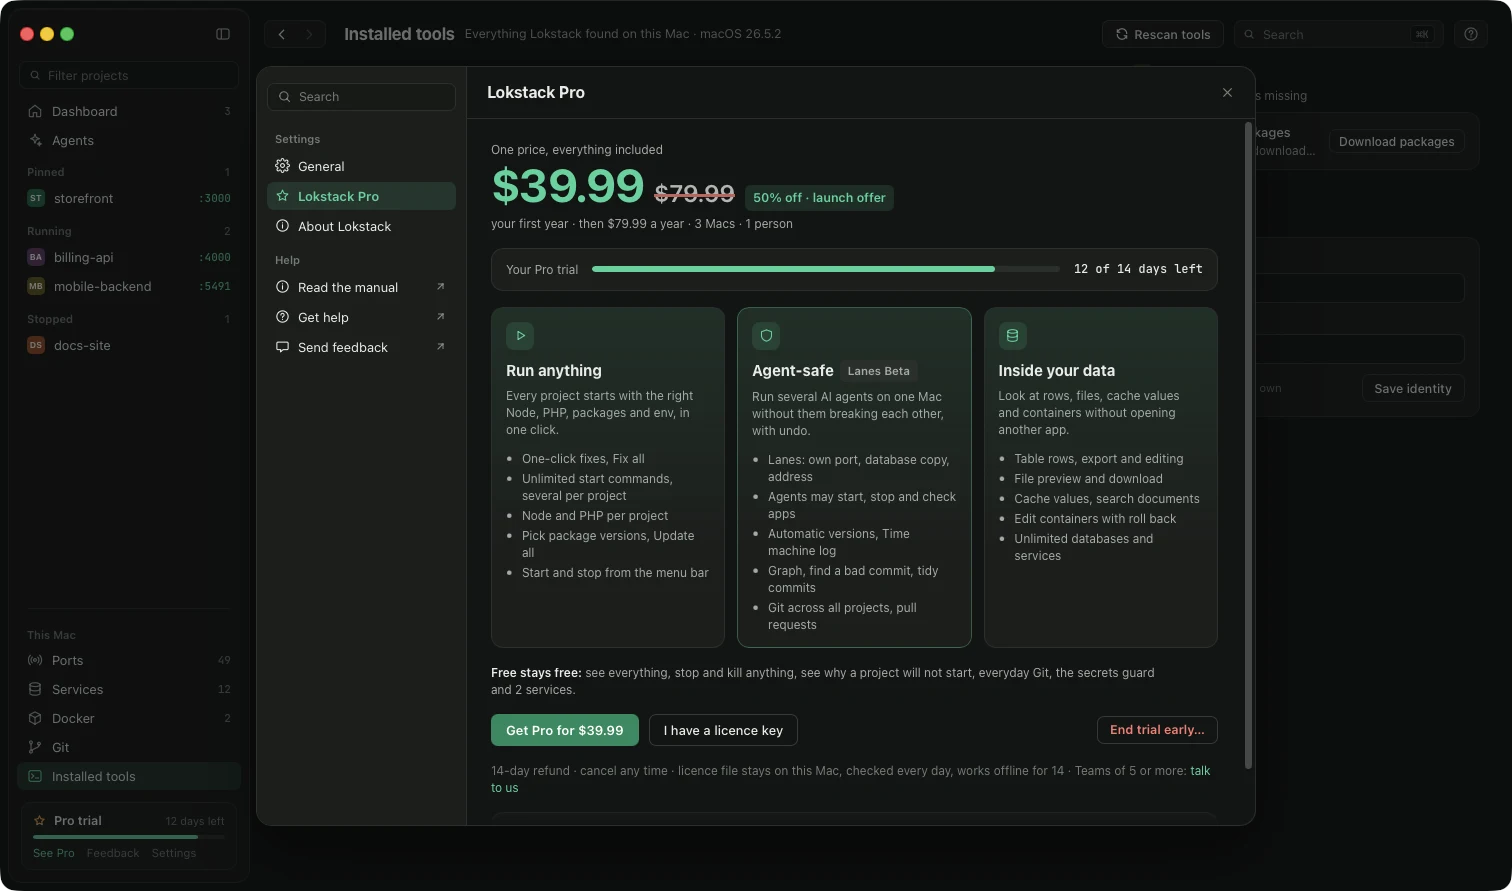Open the Docker section
Screen dimensions: 1512x891
(x=129, y=718)
